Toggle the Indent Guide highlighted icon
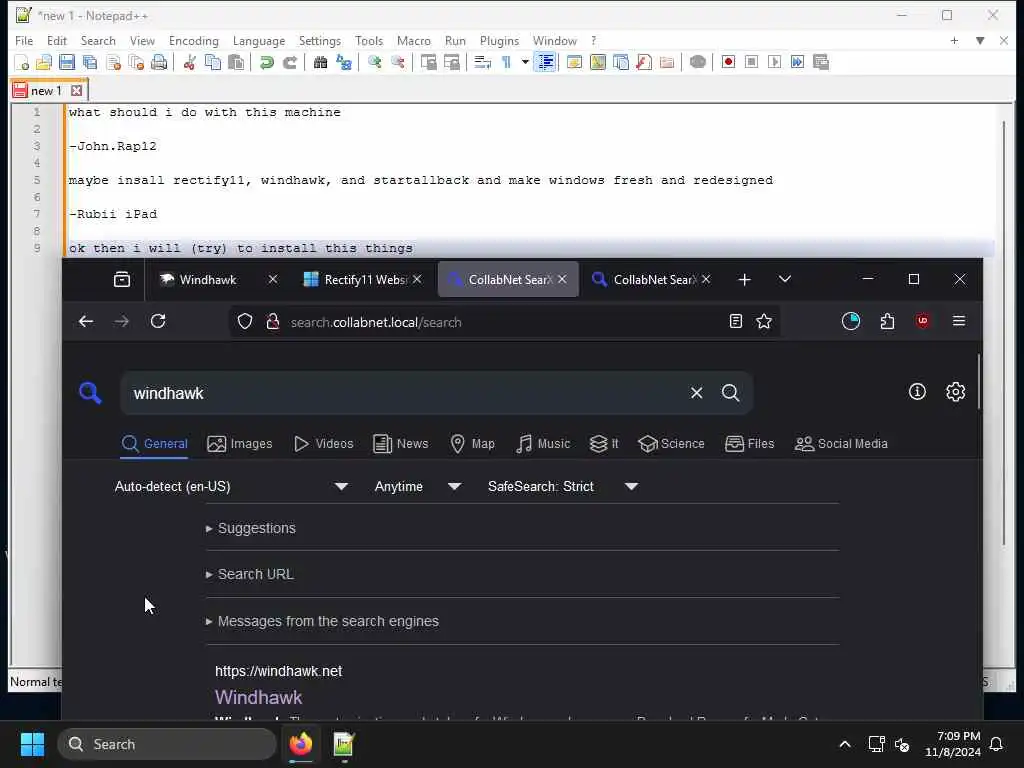The image size is (1024, 768). pos(545,62)
